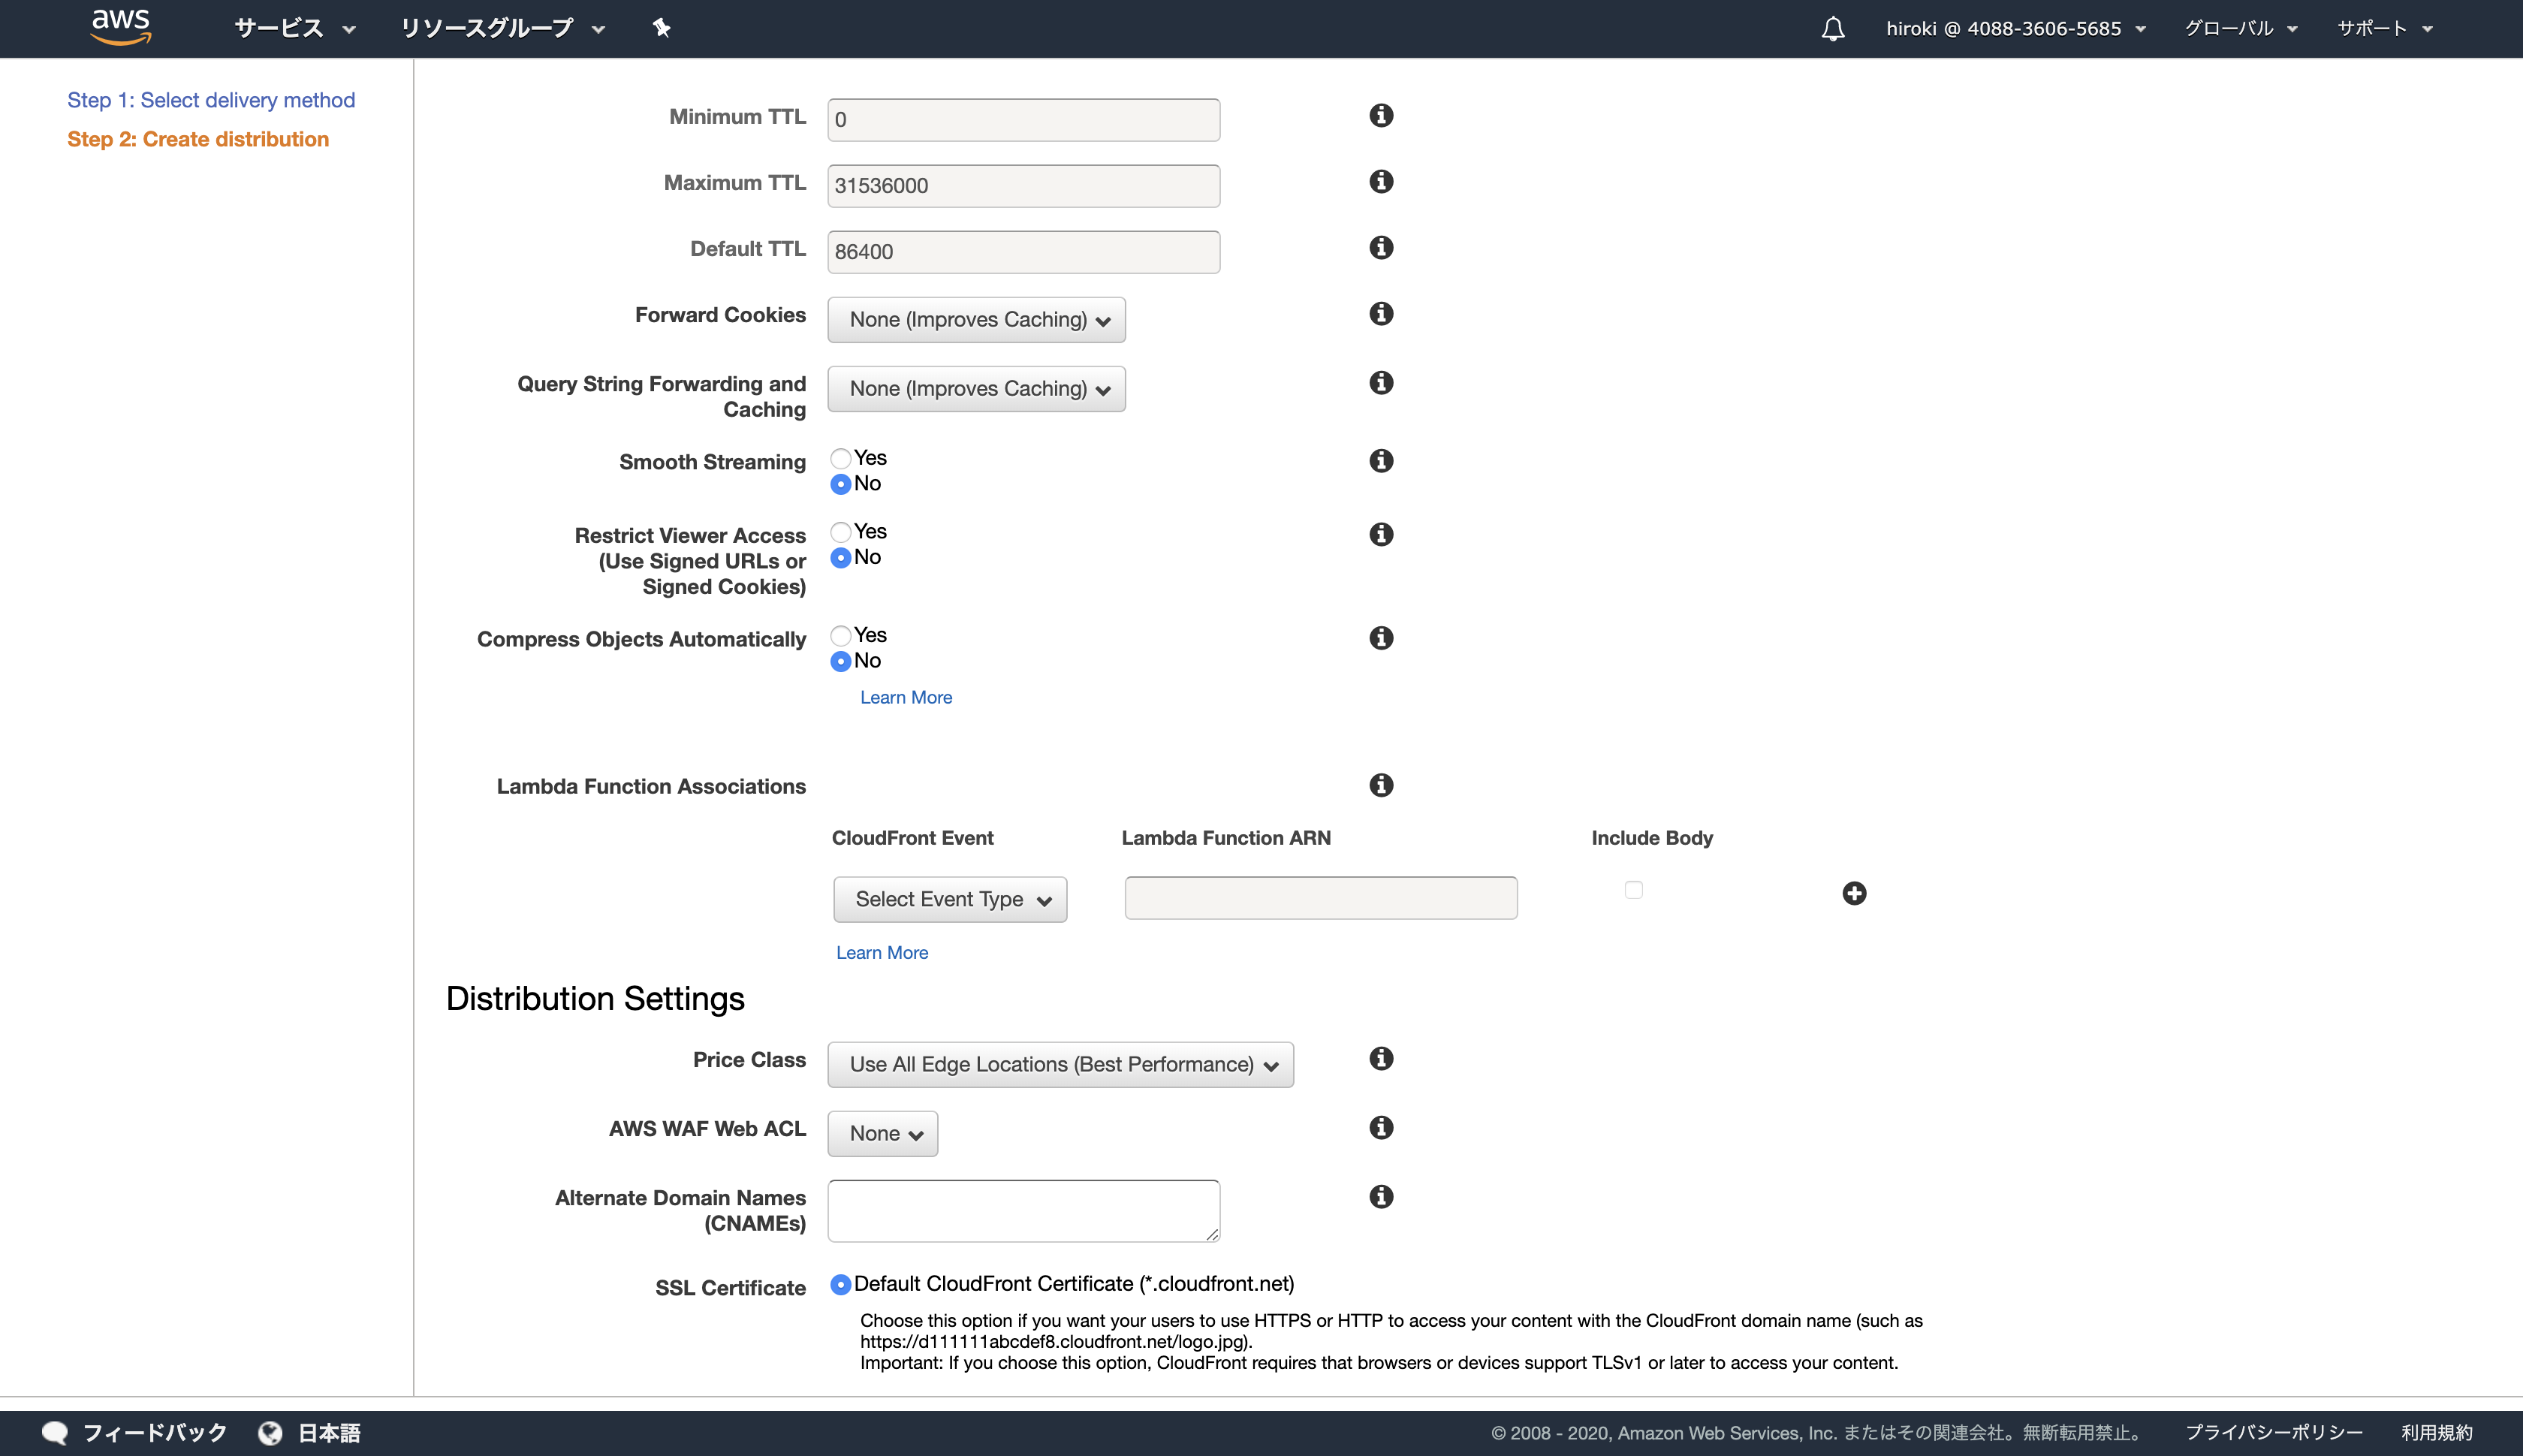The height and width of the screenshot is (1456, 2523).
Task: Open the サービス menu
Action: 294,28
